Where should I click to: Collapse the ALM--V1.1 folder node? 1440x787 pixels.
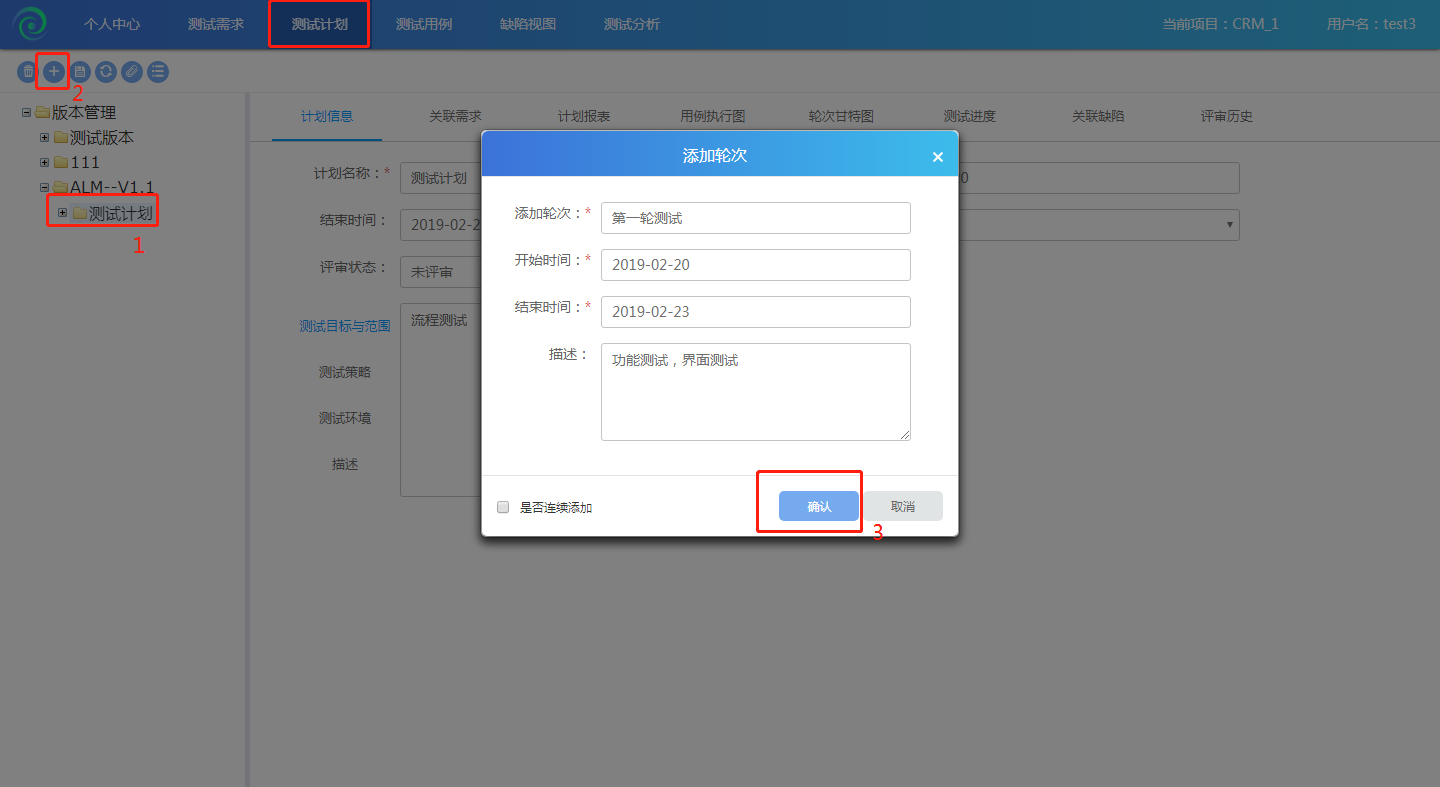44,187
